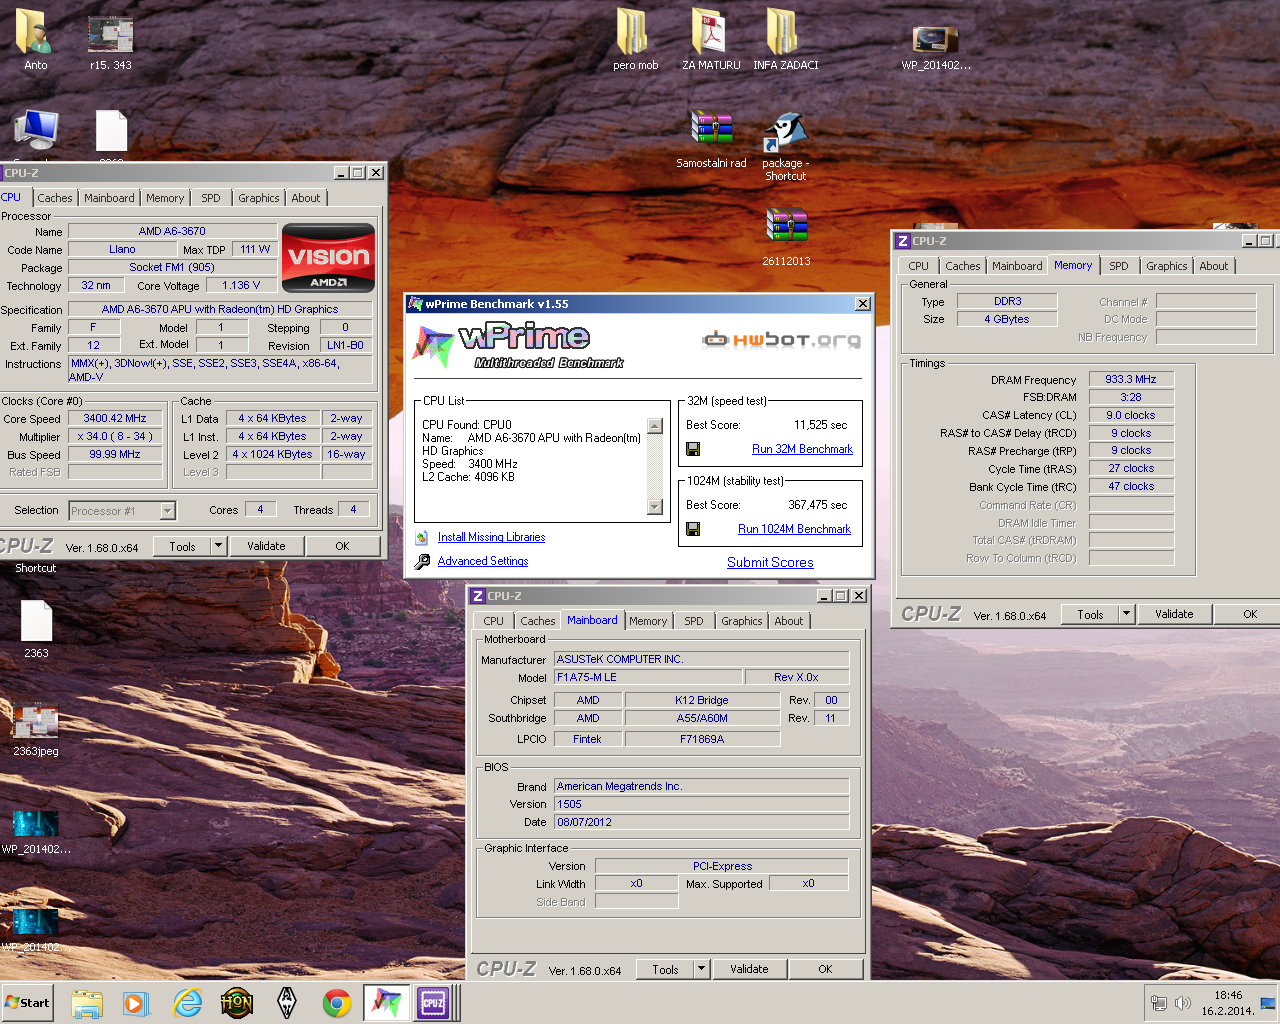
Task: Click scroll down arrow in CPU List
Action: pyautogui.click(x=655, y=507)
